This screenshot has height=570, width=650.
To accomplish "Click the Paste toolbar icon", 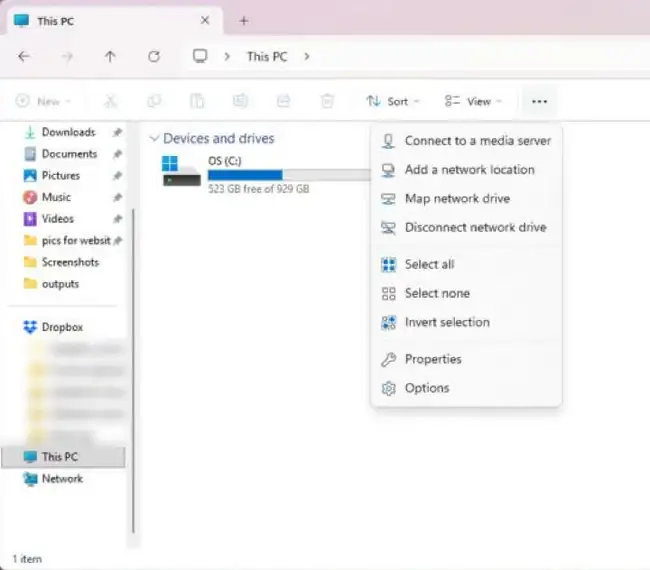I will coord(197,101).
